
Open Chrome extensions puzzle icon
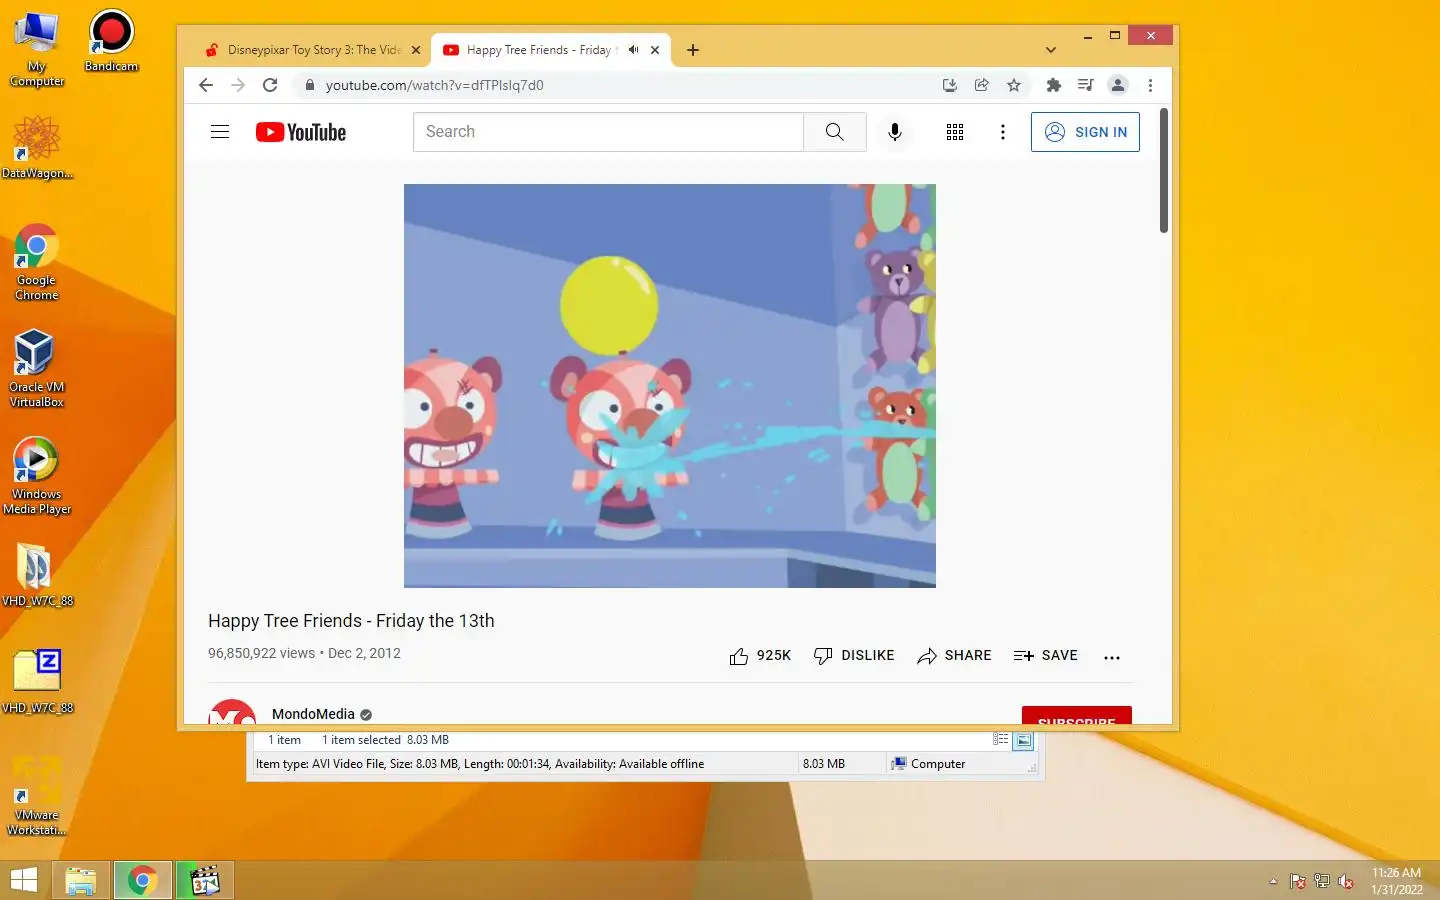tap(1053, 85)
